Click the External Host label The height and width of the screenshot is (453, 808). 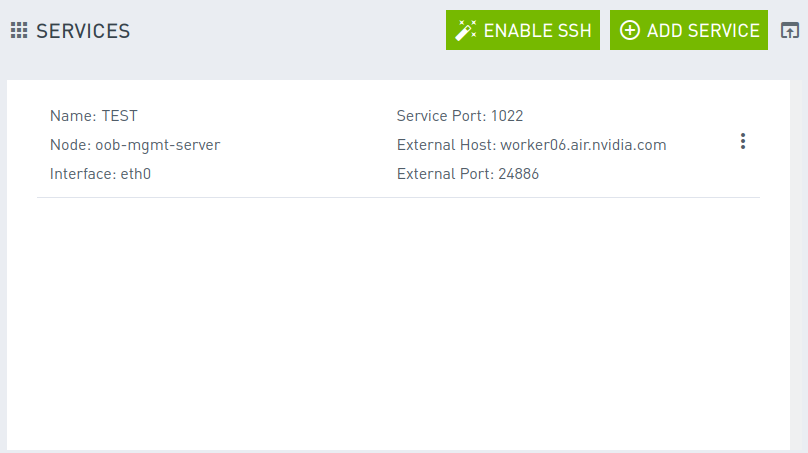(x=446, y=145)
